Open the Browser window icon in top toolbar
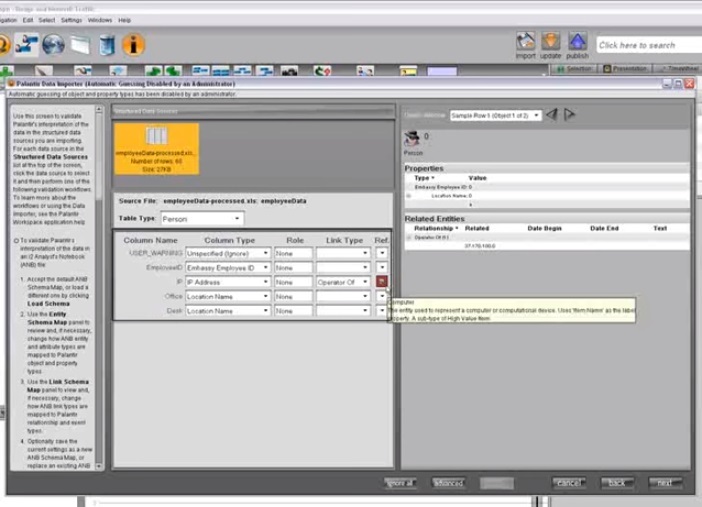The image size is (702, 507). (81, 45)
